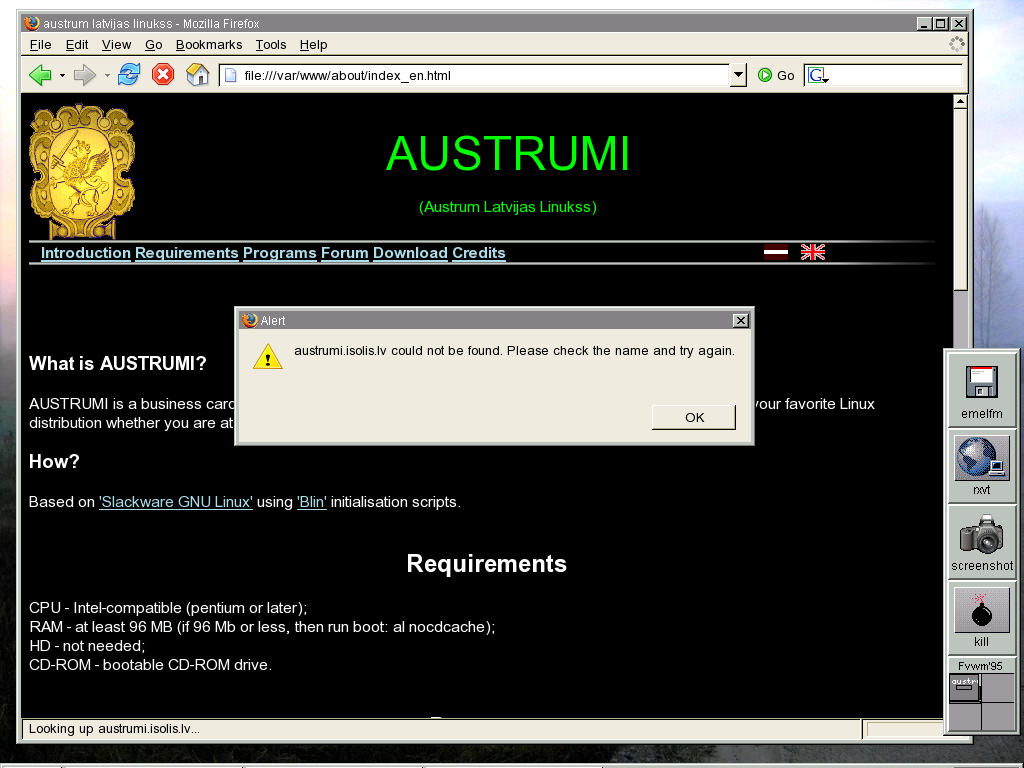1024x768 pixels.
Task: Open the Bookmarks menu
Action: [x=209, y=44]
